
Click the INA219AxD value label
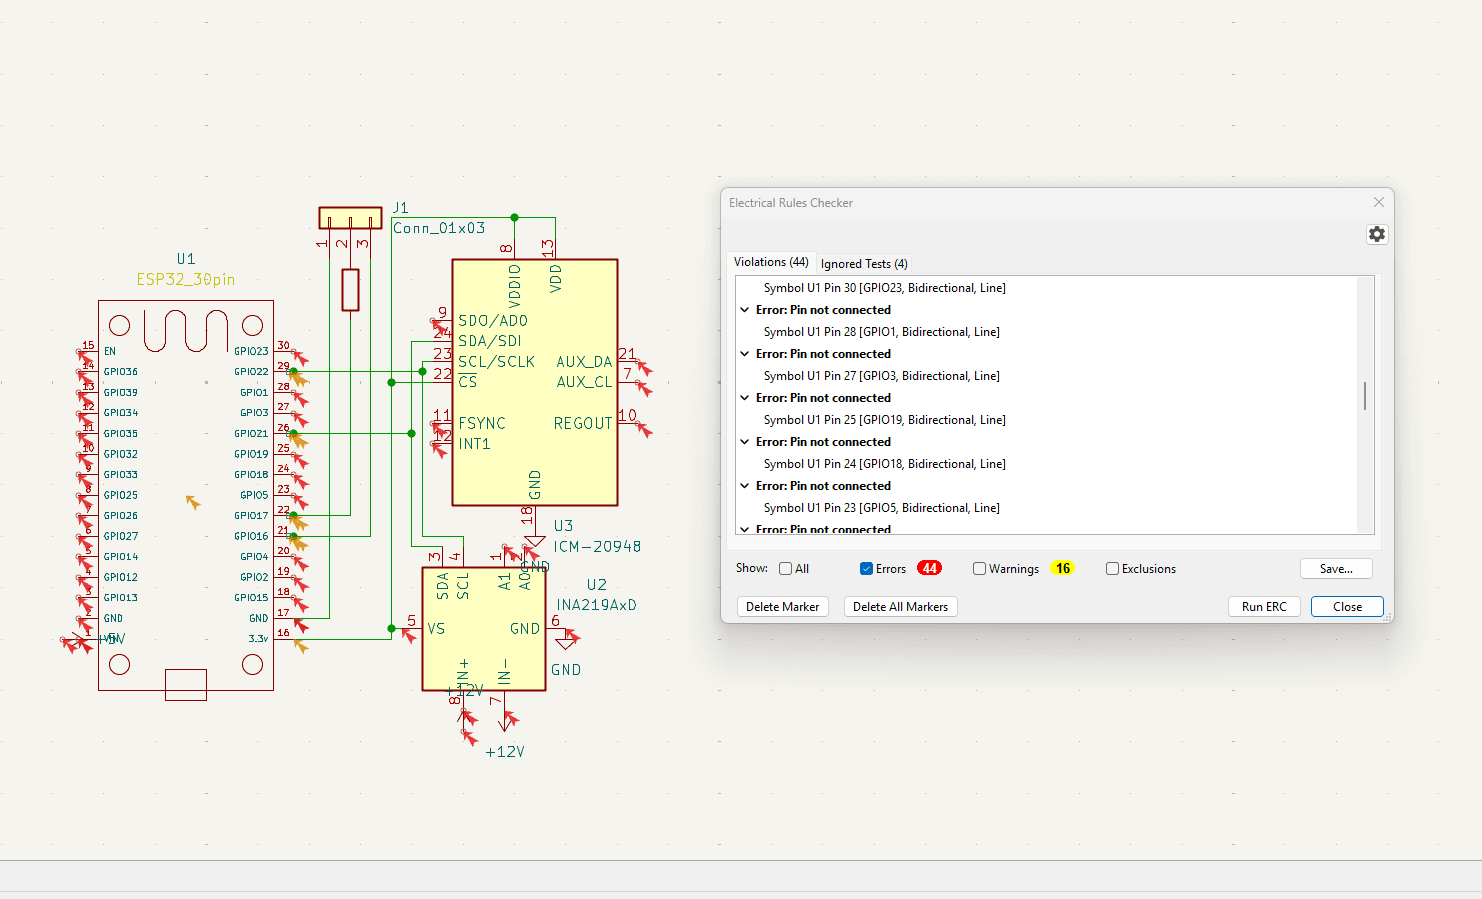597,605
